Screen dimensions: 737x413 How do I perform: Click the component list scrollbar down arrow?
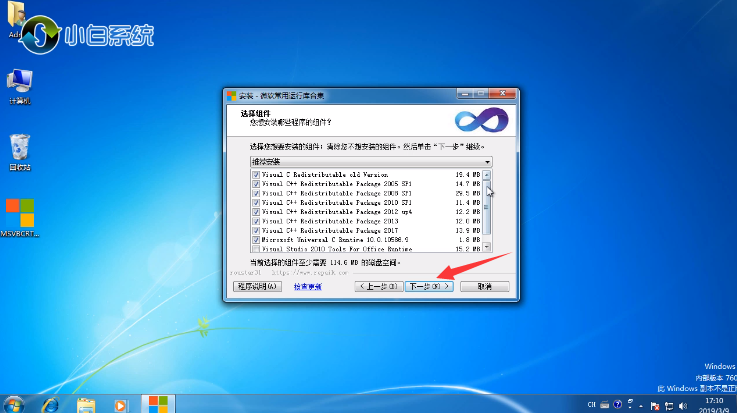click(x=487, y=247)
